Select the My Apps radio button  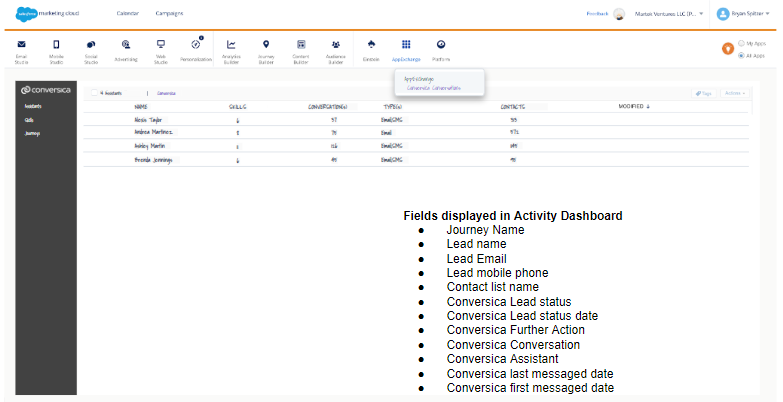tap(742, 43)
